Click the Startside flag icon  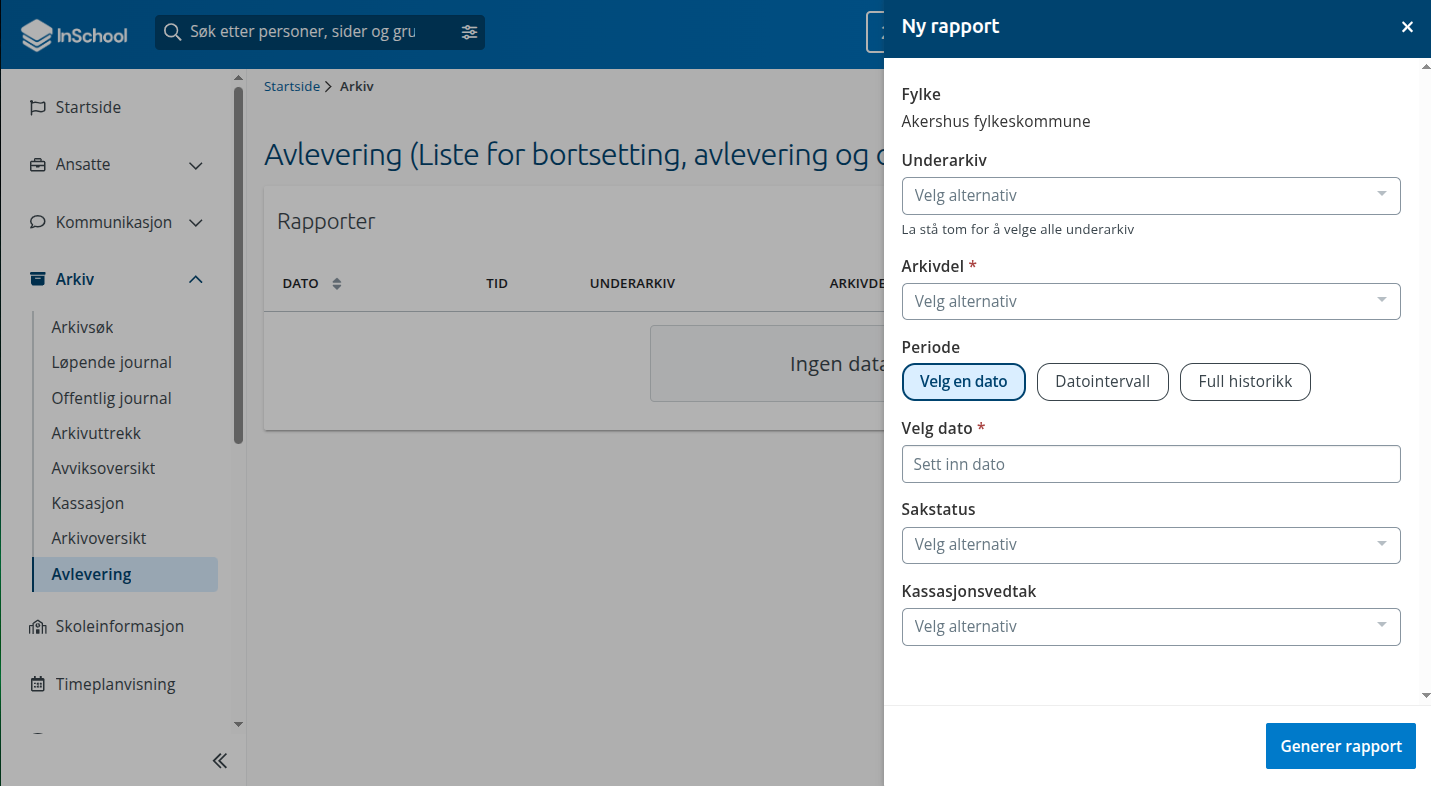[38, 107]
